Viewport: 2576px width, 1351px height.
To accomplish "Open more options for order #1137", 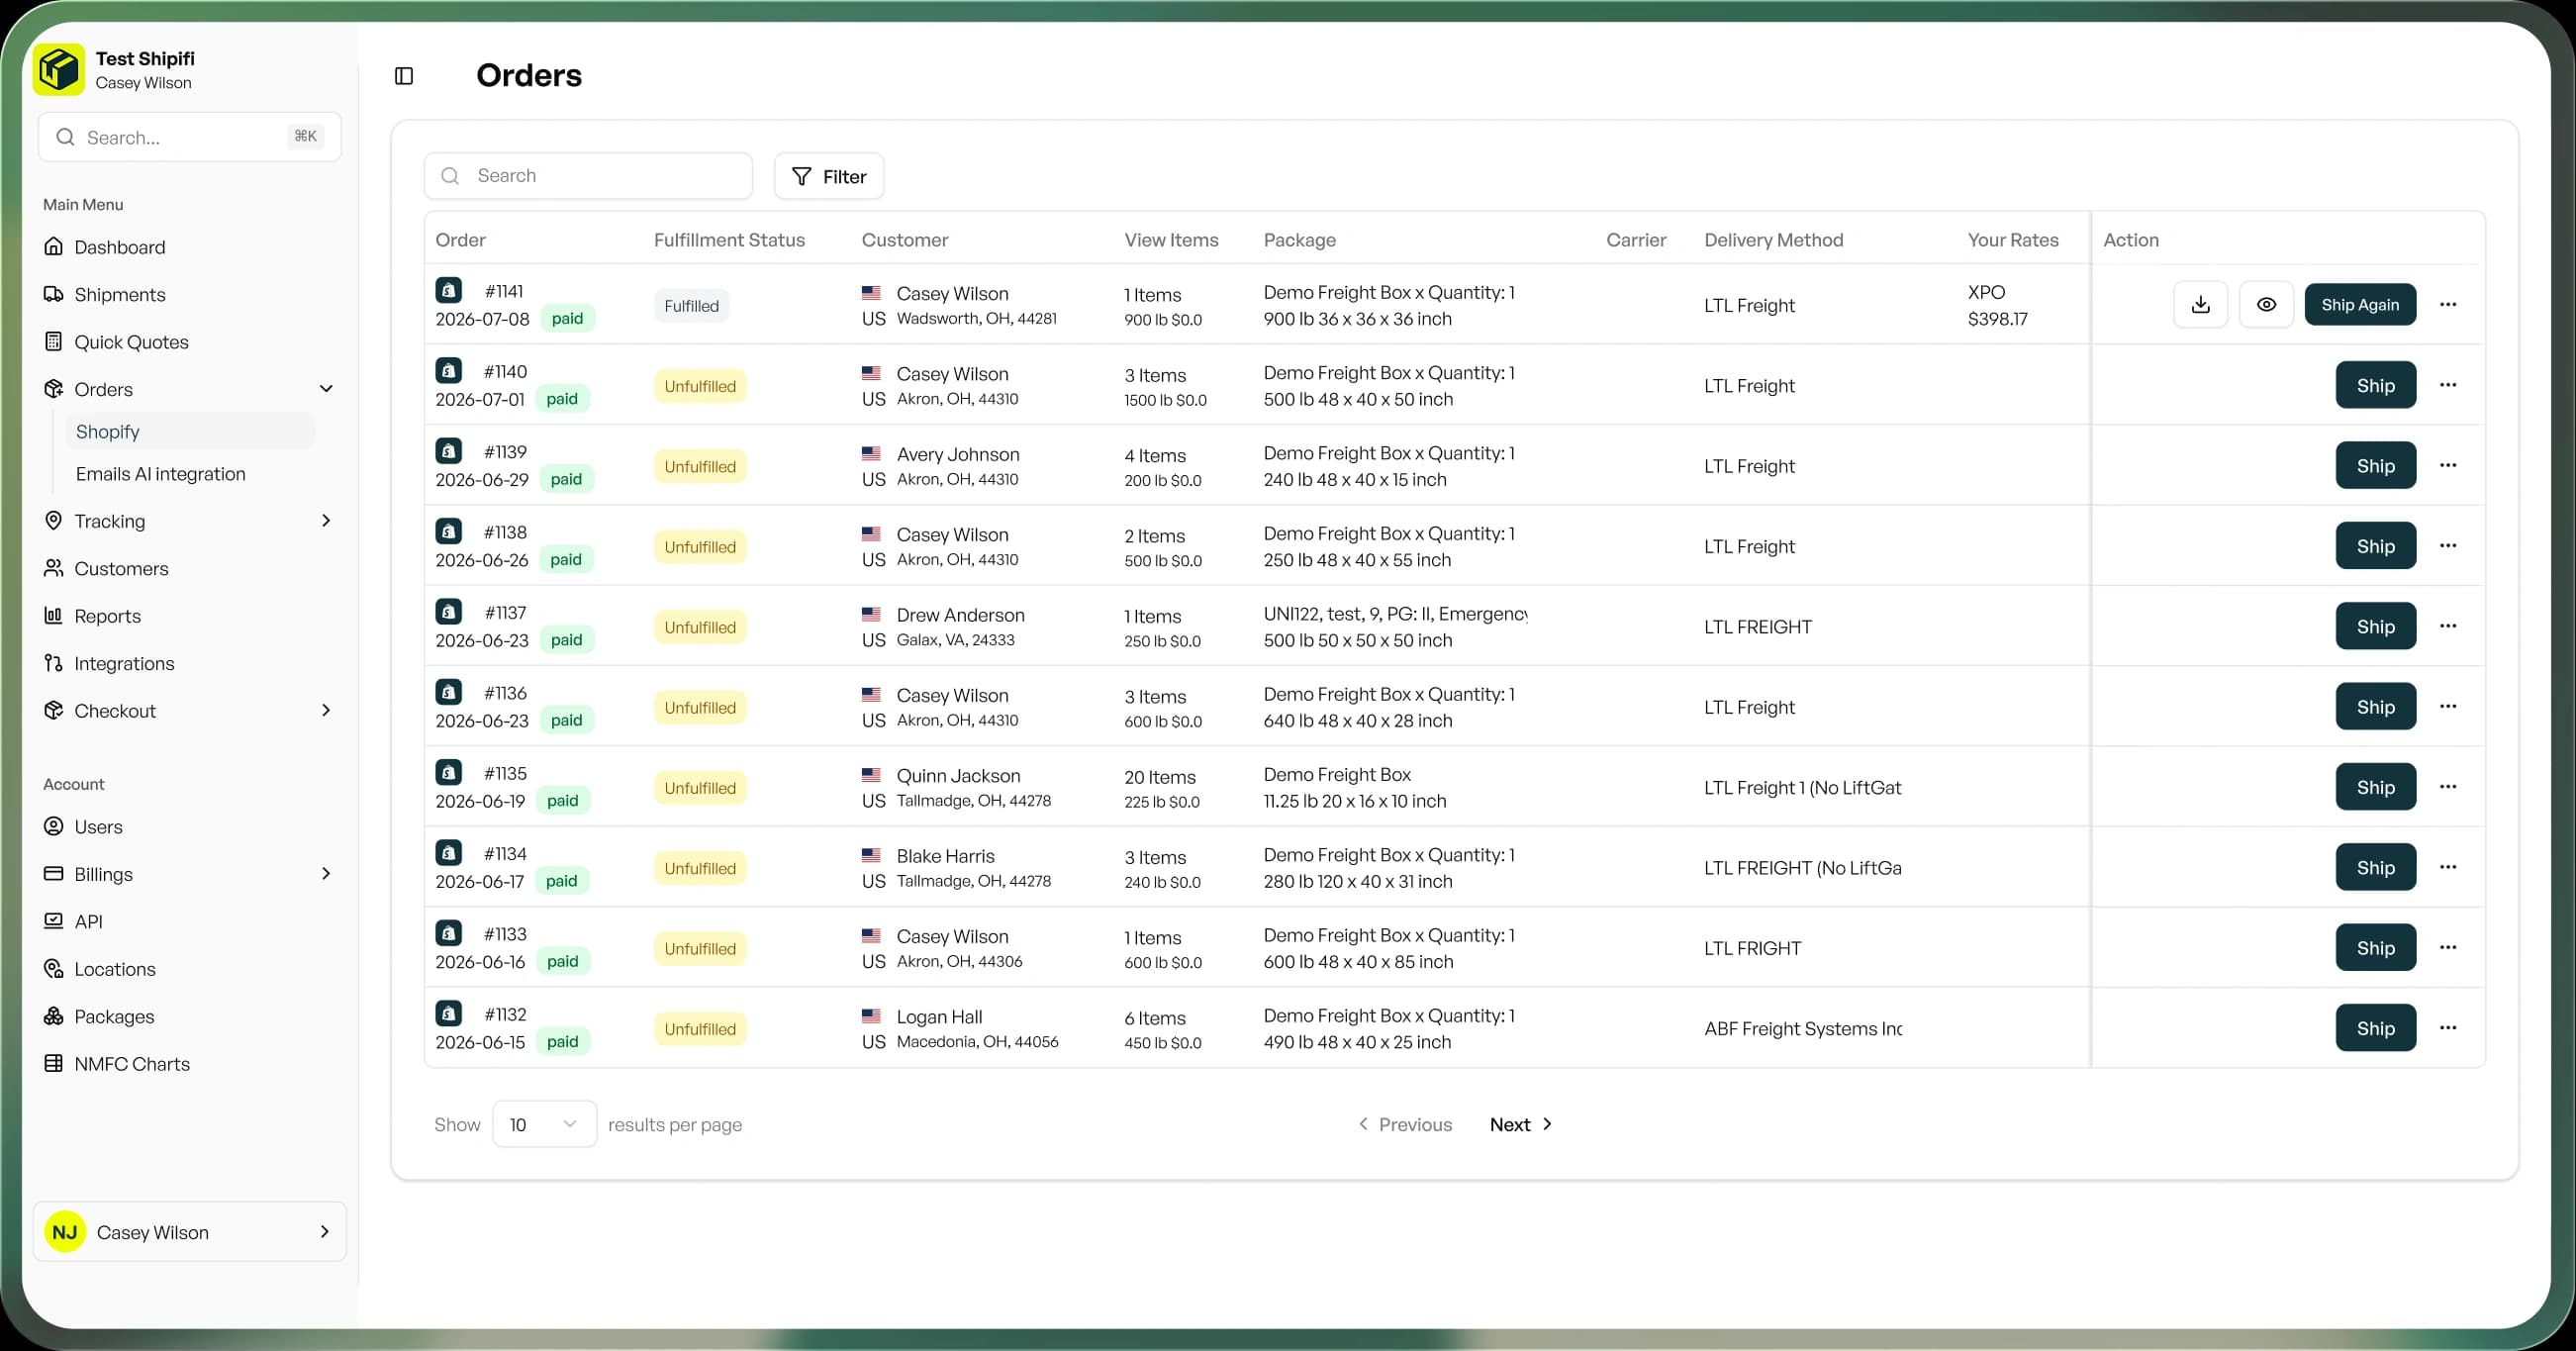I will 2448,626.
